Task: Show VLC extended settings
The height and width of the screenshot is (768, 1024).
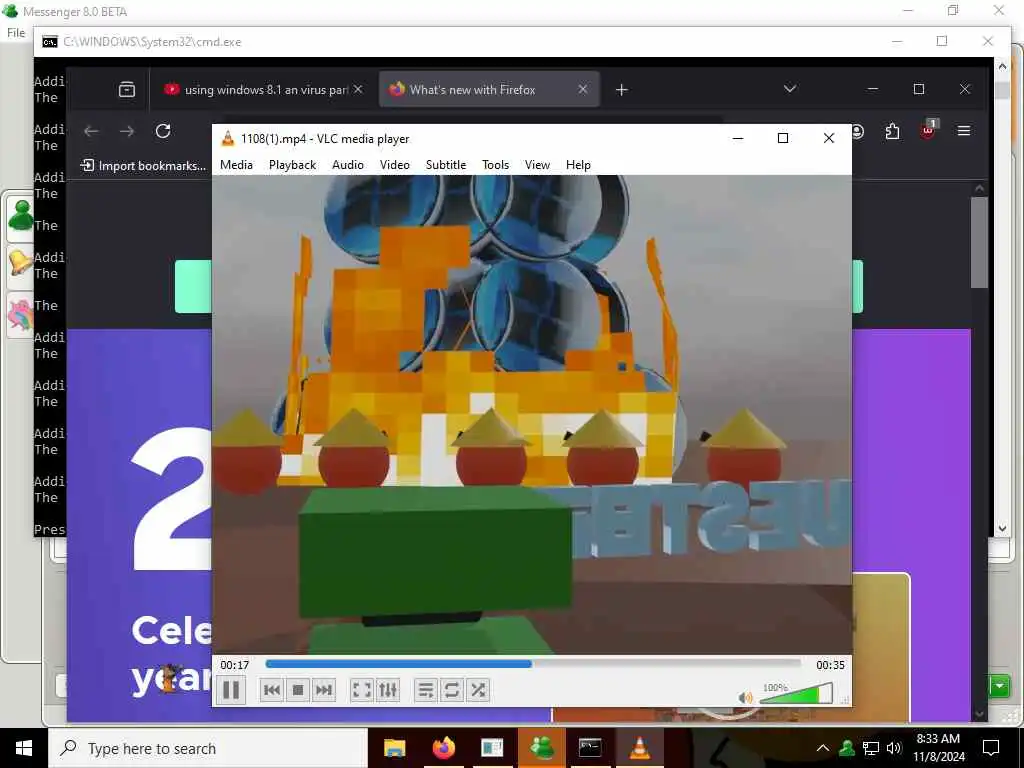Action: 388,690
